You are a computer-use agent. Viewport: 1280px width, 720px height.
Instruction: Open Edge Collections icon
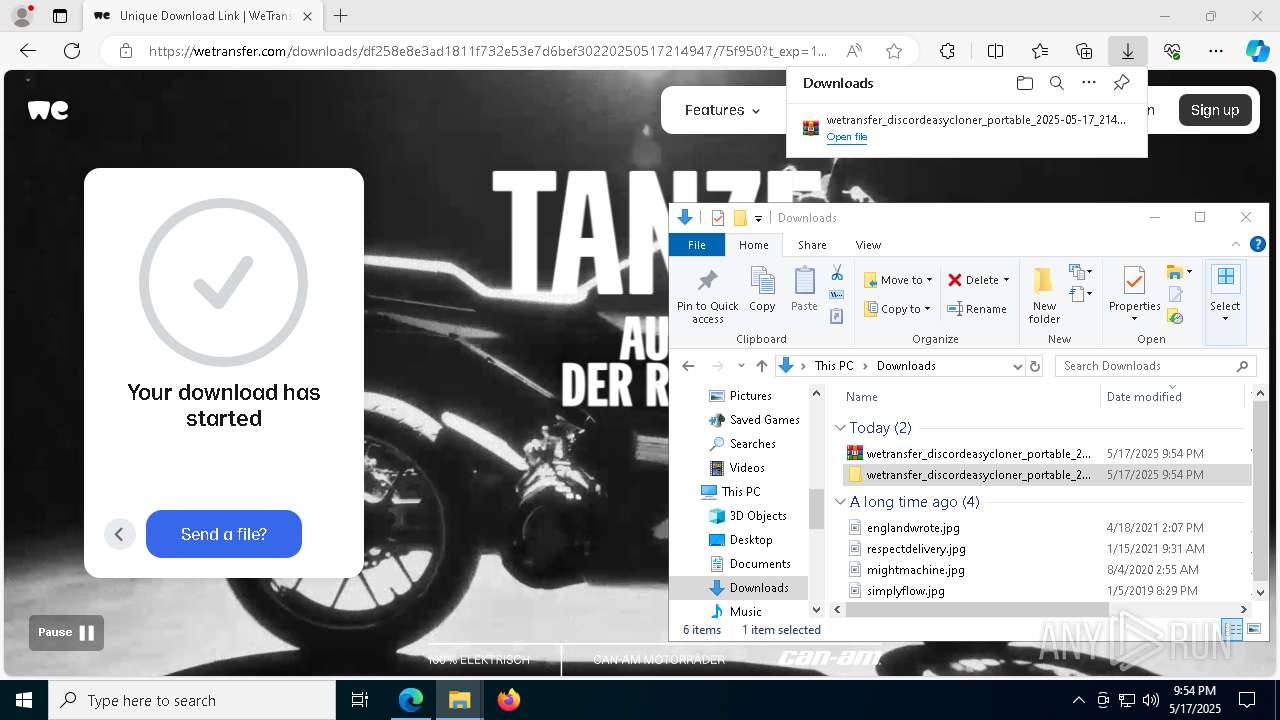pos(1084,51)
